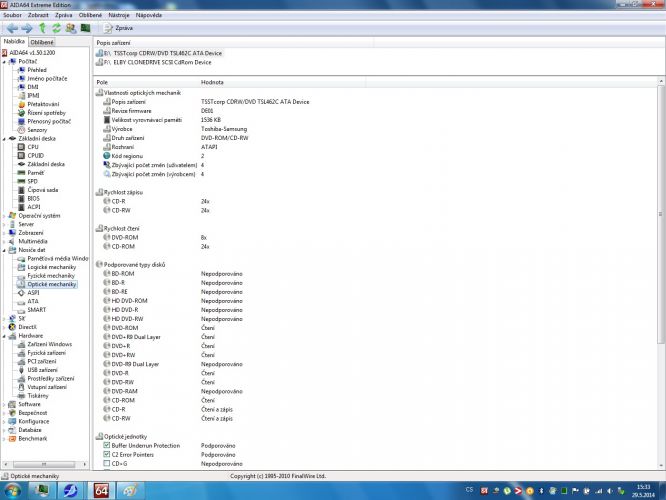The image size is (666, 500).
Task: Collapse the Nosiče dat tree node
Action: point(4,250)
